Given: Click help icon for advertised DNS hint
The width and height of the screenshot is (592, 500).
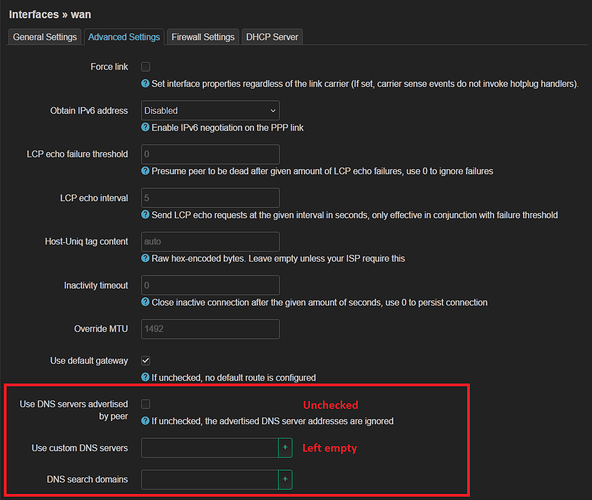Looking at the screenshot, I should click(x=145, y=420).
